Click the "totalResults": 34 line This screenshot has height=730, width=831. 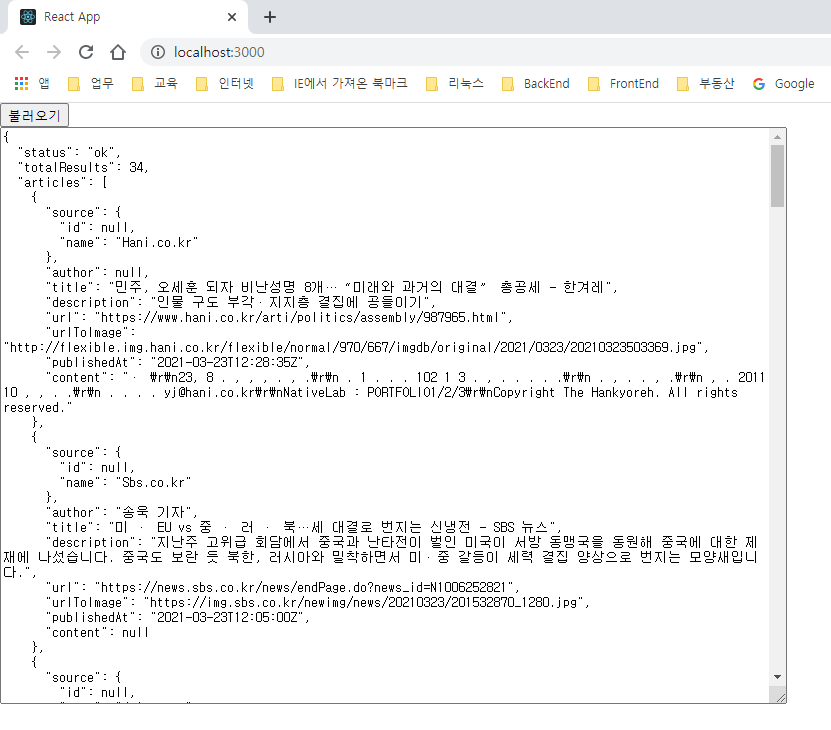pyautogui.click(x=83, y=168)
